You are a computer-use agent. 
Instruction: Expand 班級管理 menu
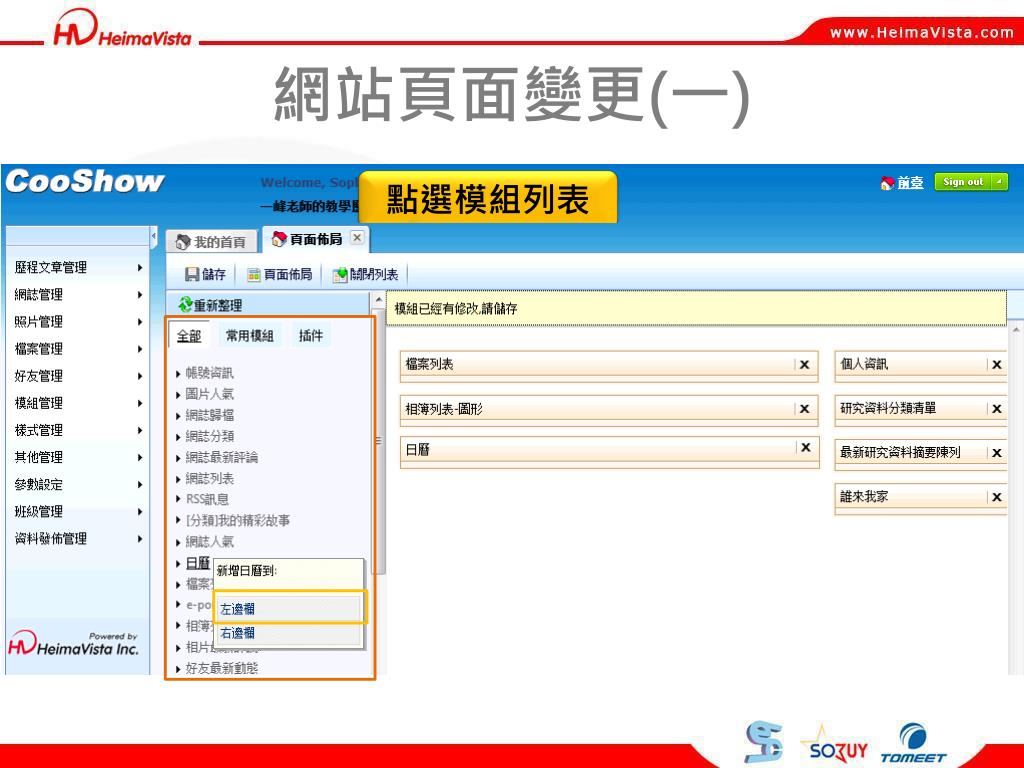click(78, 511)
